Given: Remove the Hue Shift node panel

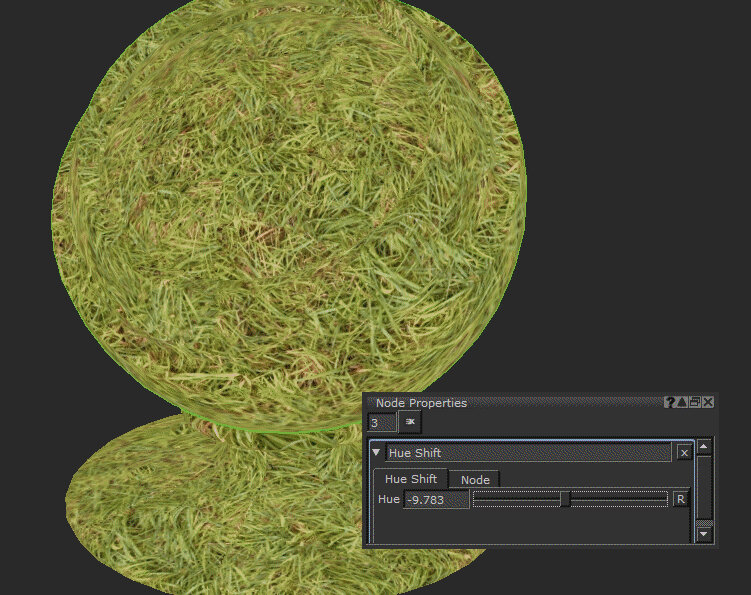Looking at the screenshot, I should click(x=684, y=453).
